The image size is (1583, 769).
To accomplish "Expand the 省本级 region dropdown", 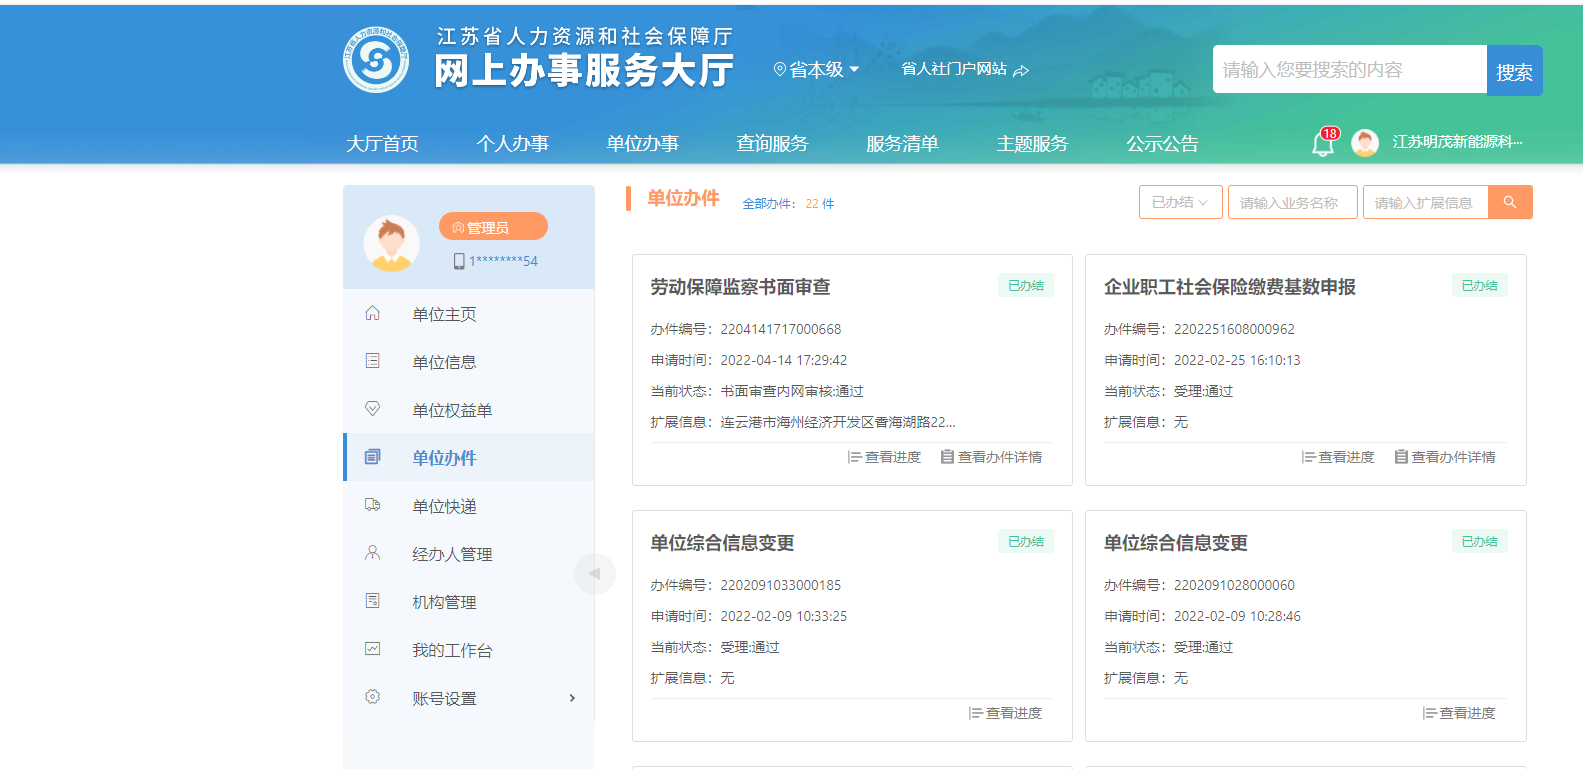I will [817, 70].
